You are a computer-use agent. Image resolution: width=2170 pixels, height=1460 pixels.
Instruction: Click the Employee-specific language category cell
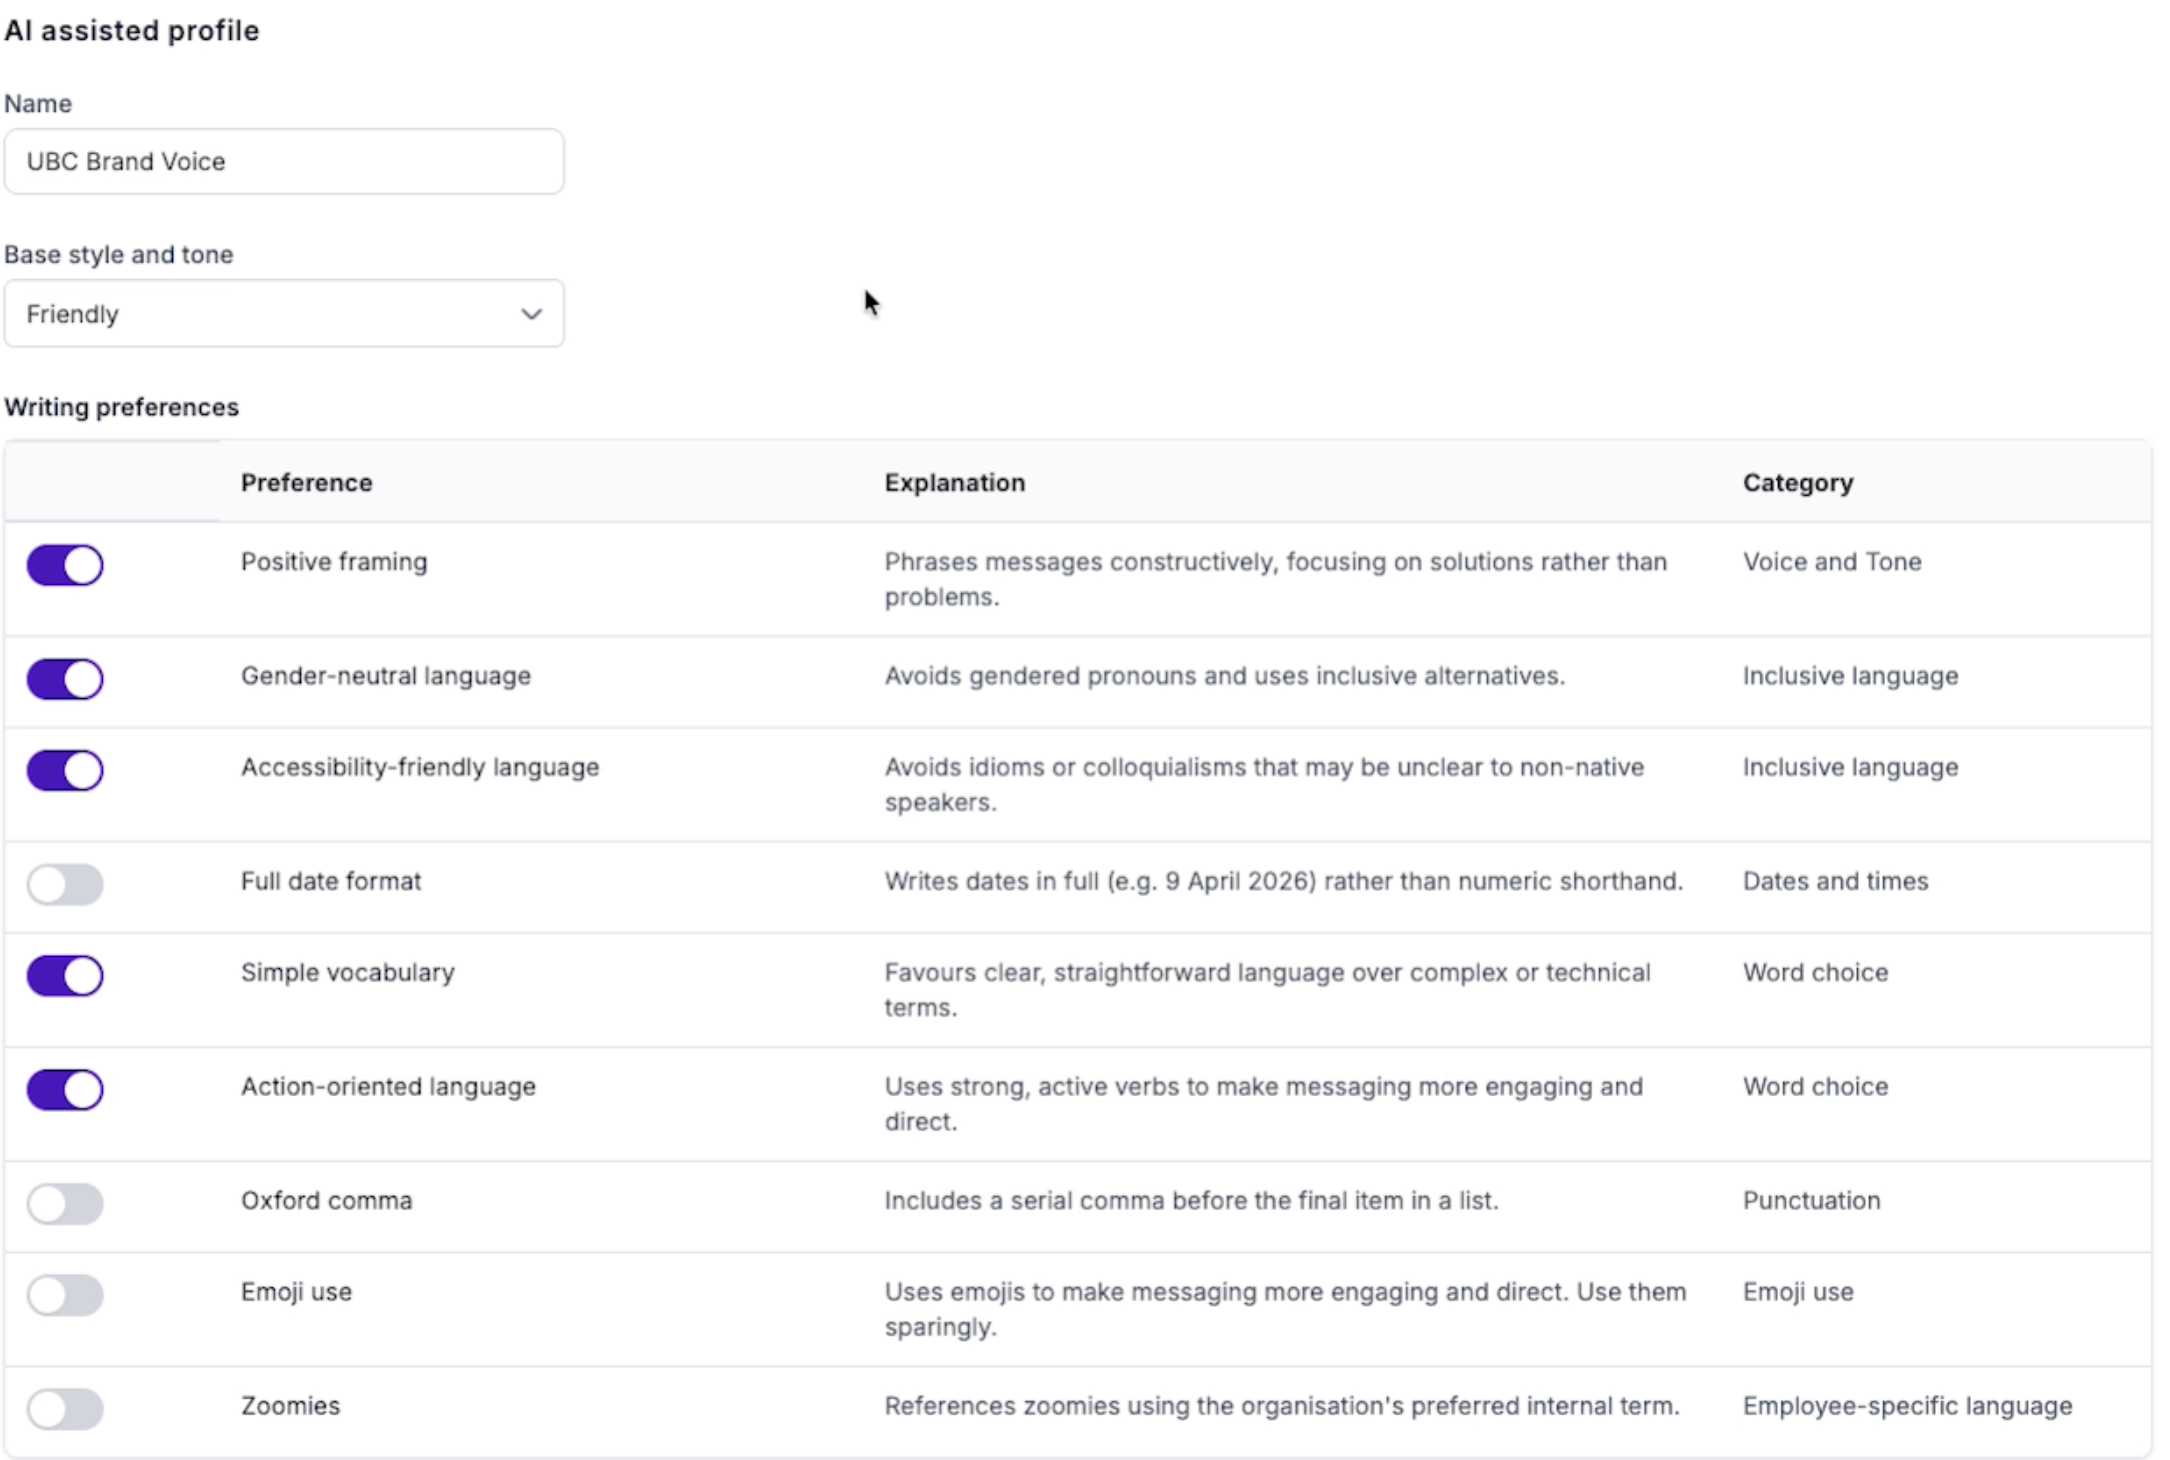coord(1907,1406)
